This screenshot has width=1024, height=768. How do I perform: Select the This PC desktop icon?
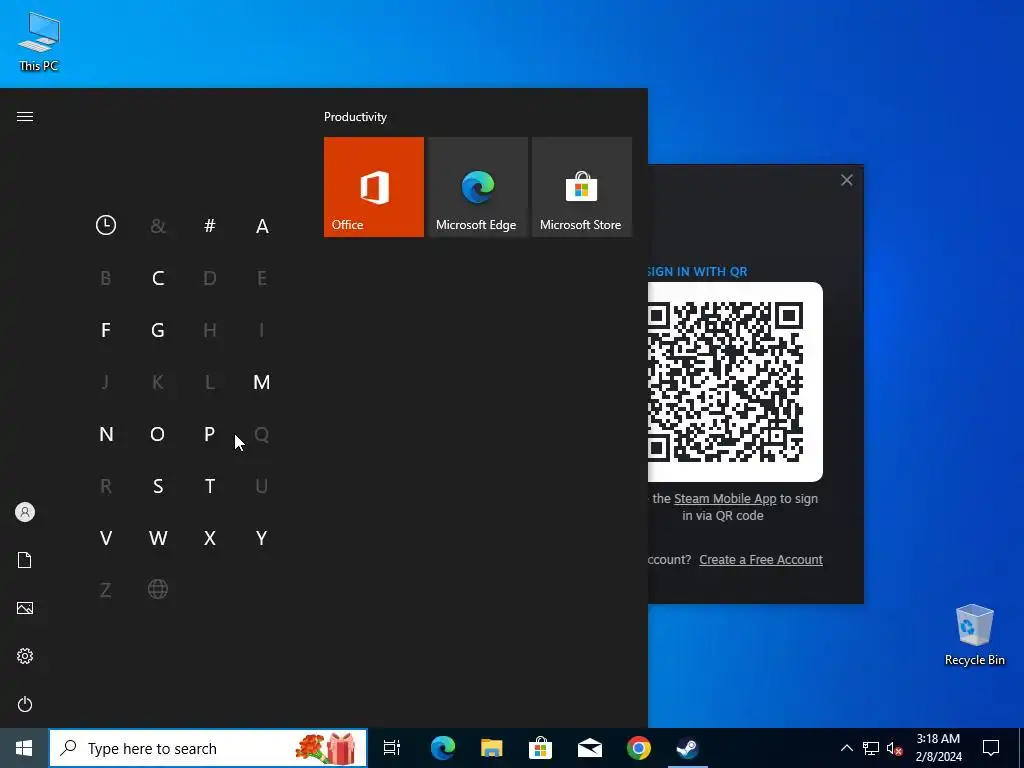(x=39, y=42)
